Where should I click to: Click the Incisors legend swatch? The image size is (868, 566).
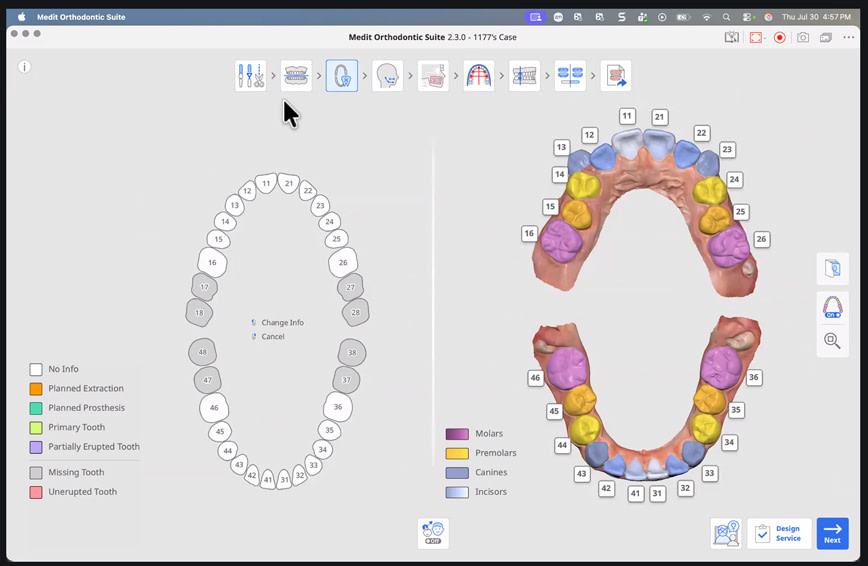(457, 492)
